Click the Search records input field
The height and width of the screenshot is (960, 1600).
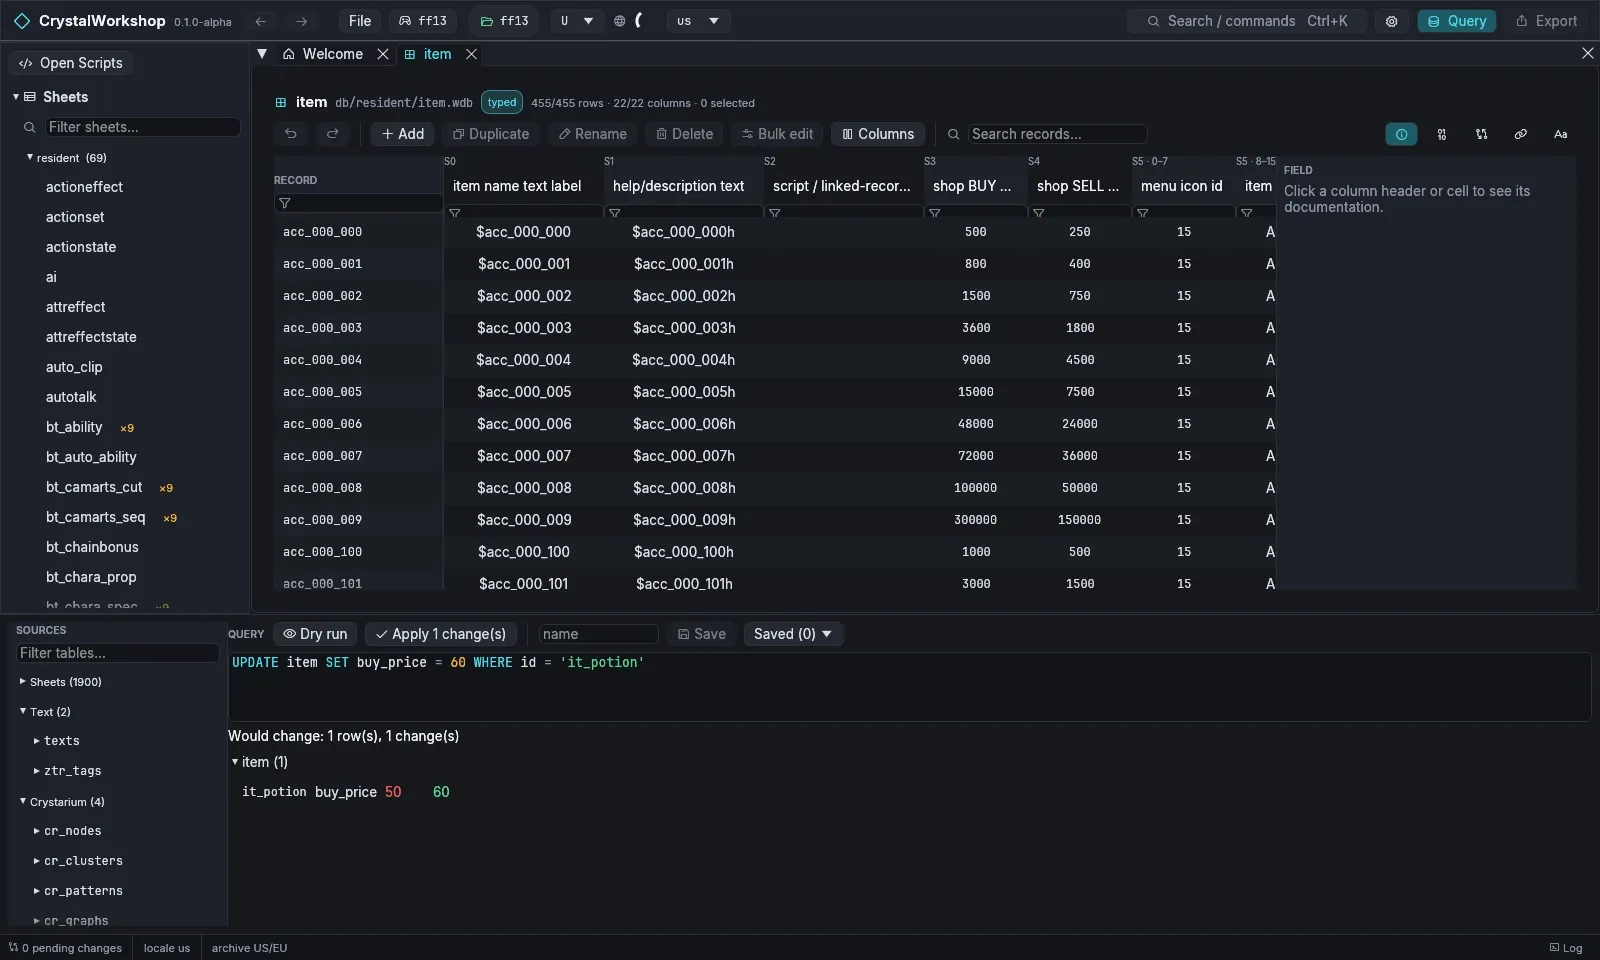1057,134
